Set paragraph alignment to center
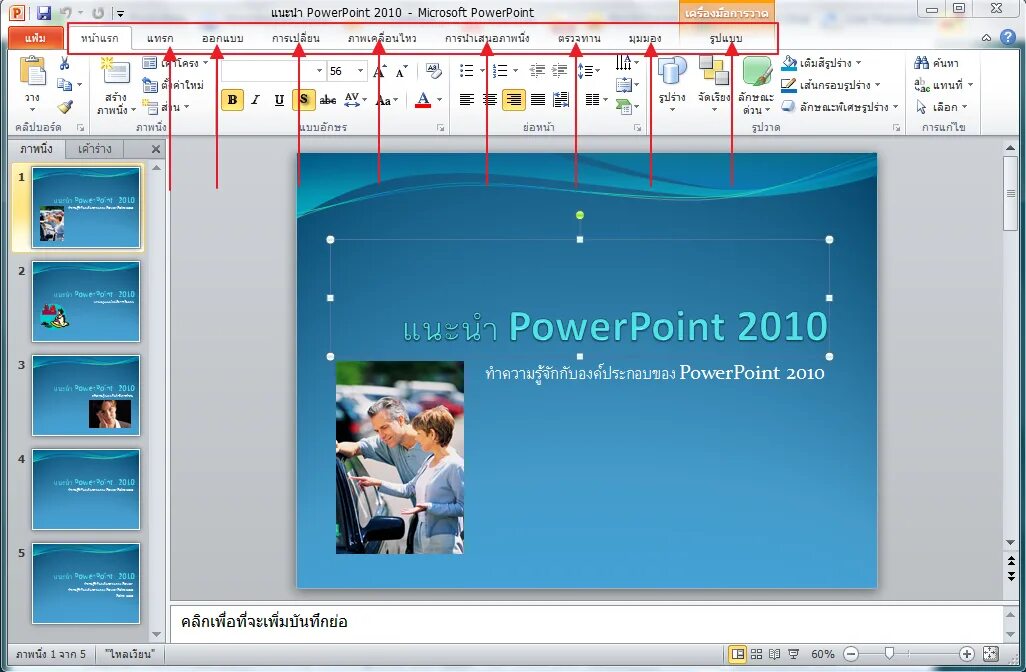The width and height of the screenshot is (1026, 672). coord(490,99)
